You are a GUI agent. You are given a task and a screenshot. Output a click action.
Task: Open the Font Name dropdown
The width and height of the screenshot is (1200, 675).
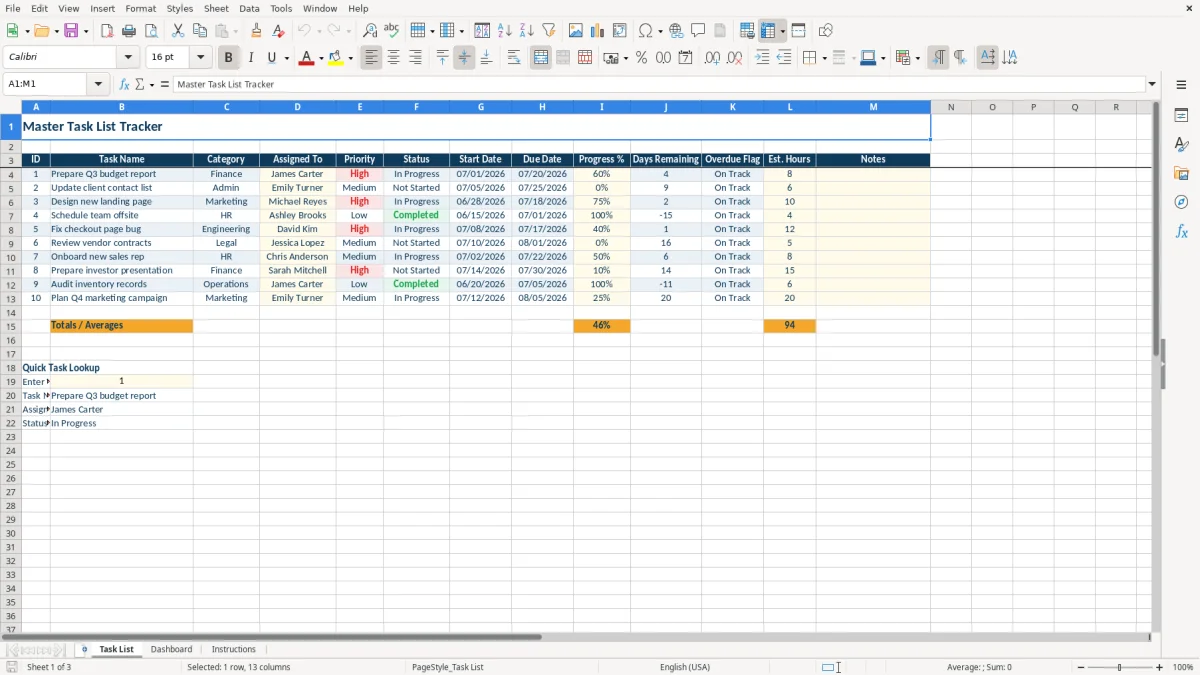pyautogui.click(x=128, y=58)
